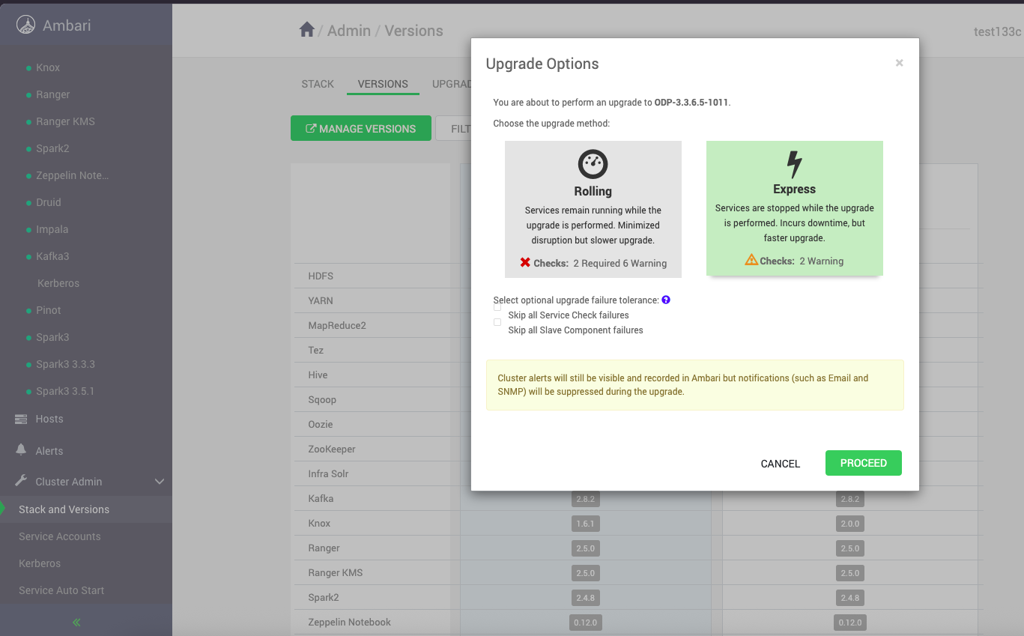The height and width of the screenshot is (636, 1024).
Task: Enable Skip all Service Check failures
Action: click(x=497, y=308)
